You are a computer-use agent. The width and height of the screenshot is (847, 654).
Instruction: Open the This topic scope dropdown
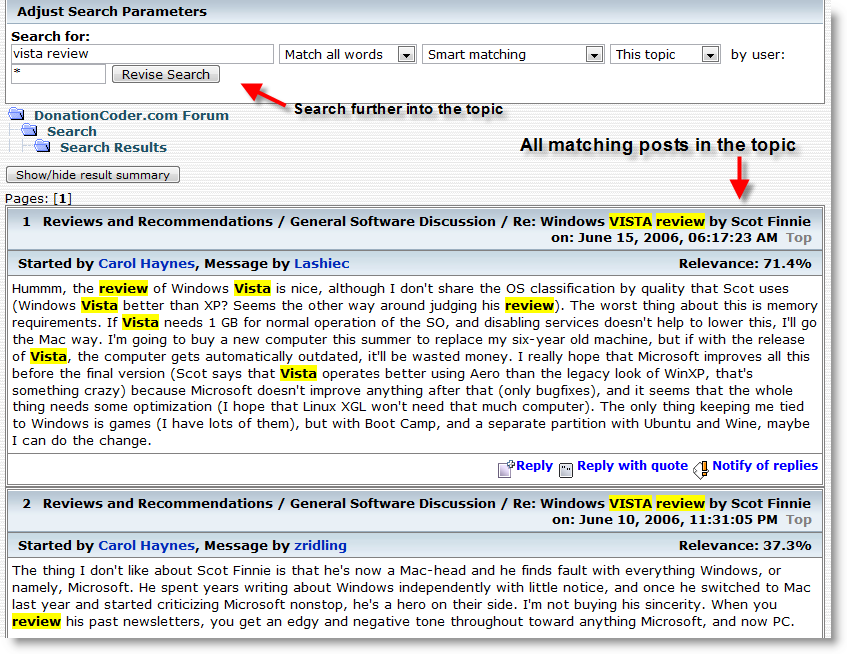pos(665,55)
